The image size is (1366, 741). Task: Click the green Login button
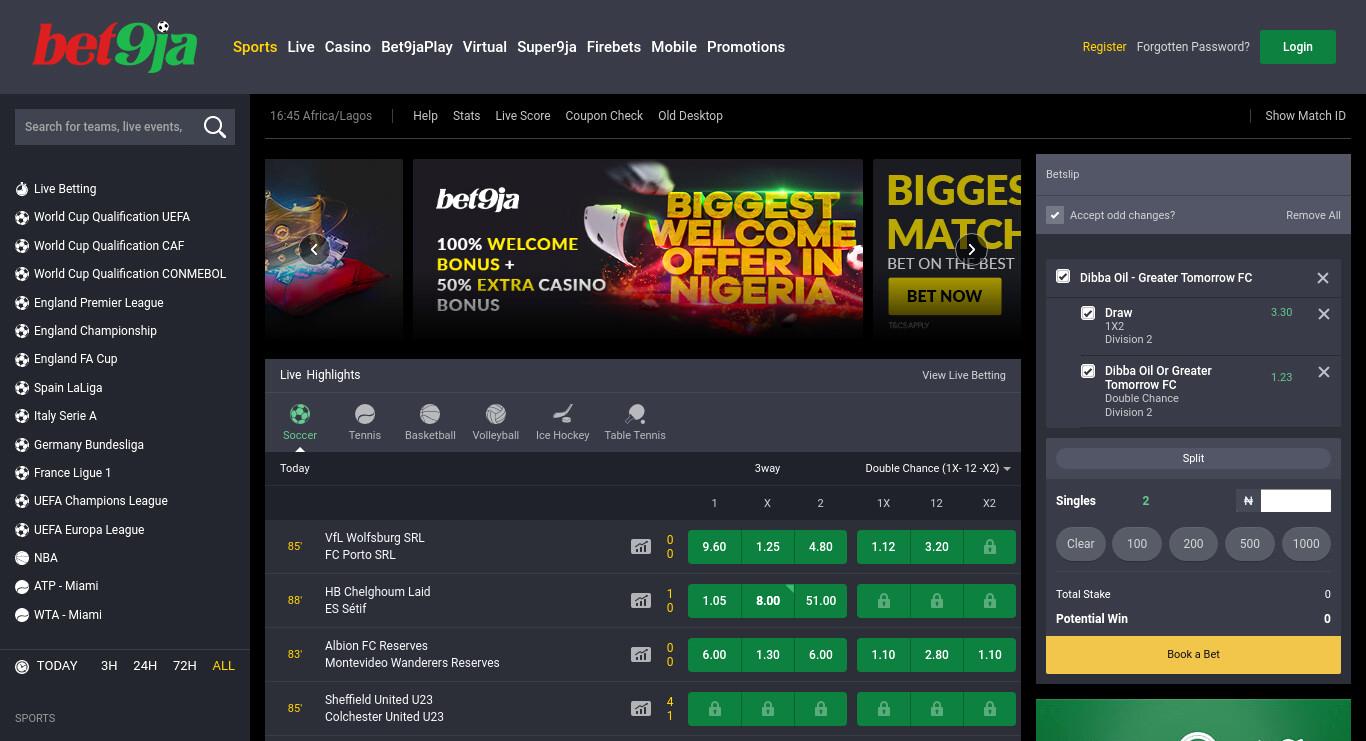pyautogui.click(x=1298, y=47)
